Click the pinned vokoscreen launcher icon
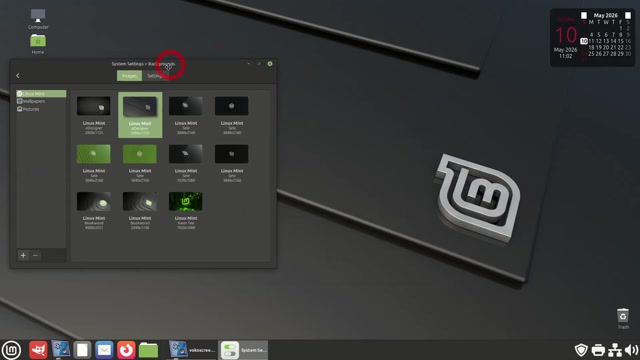The image size is (640, 360). [61, 350]
